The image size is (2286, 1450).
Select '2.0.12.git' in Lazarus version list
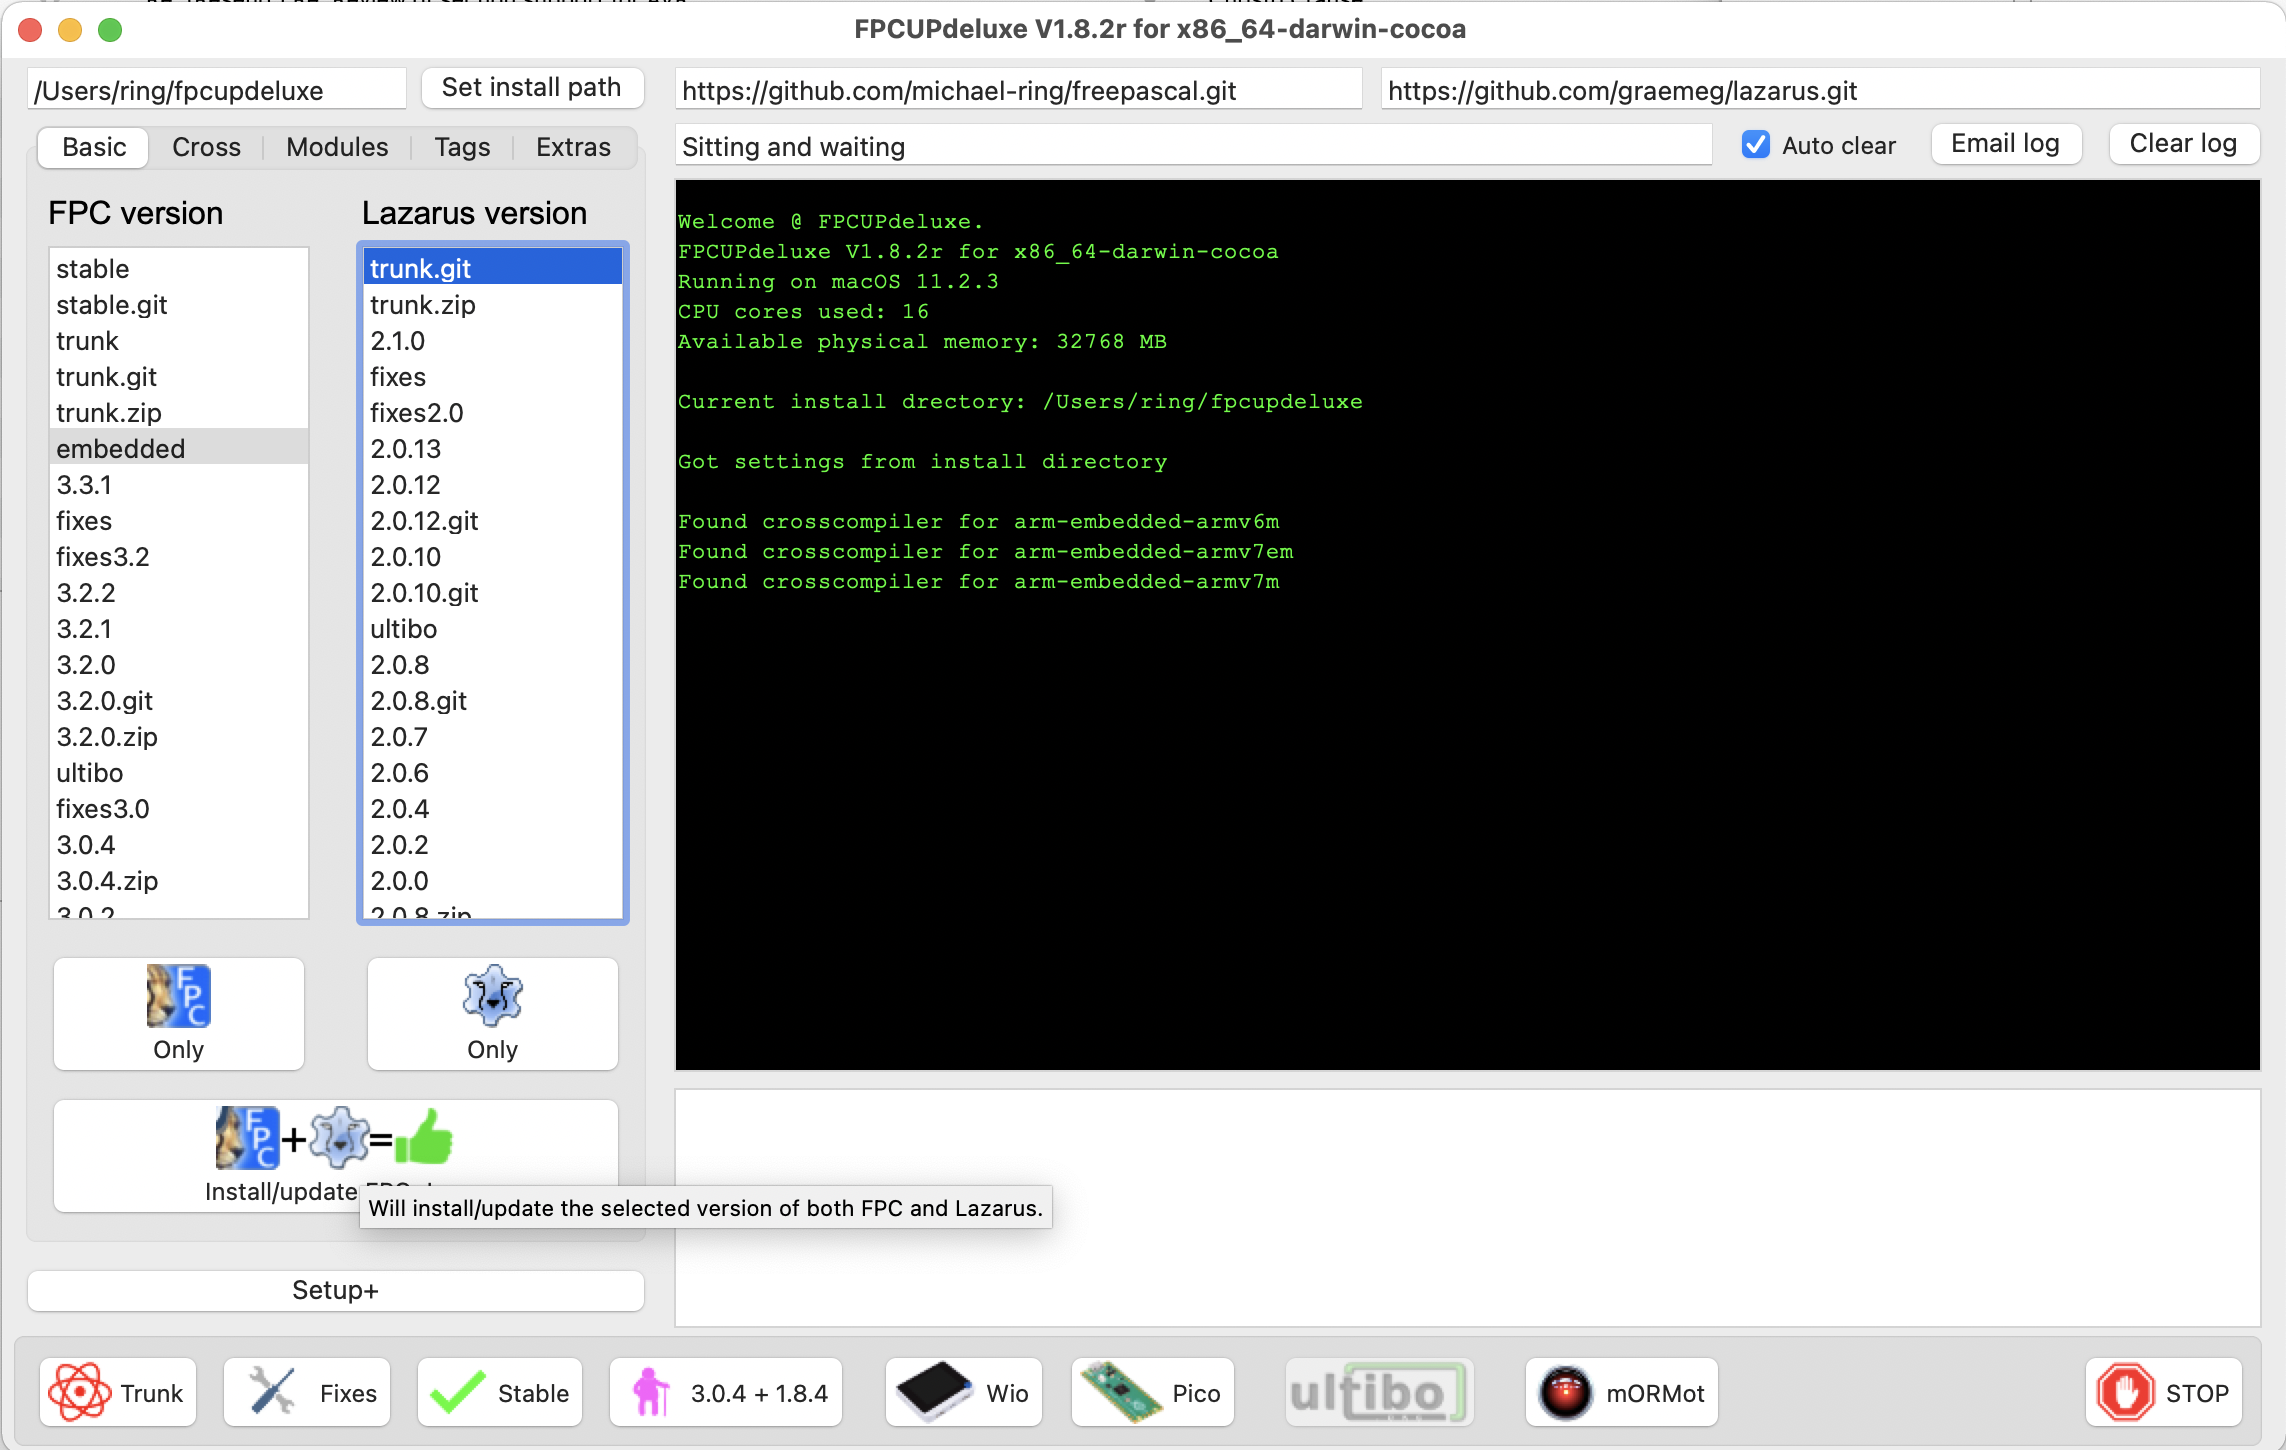click(x=493, y=521)
